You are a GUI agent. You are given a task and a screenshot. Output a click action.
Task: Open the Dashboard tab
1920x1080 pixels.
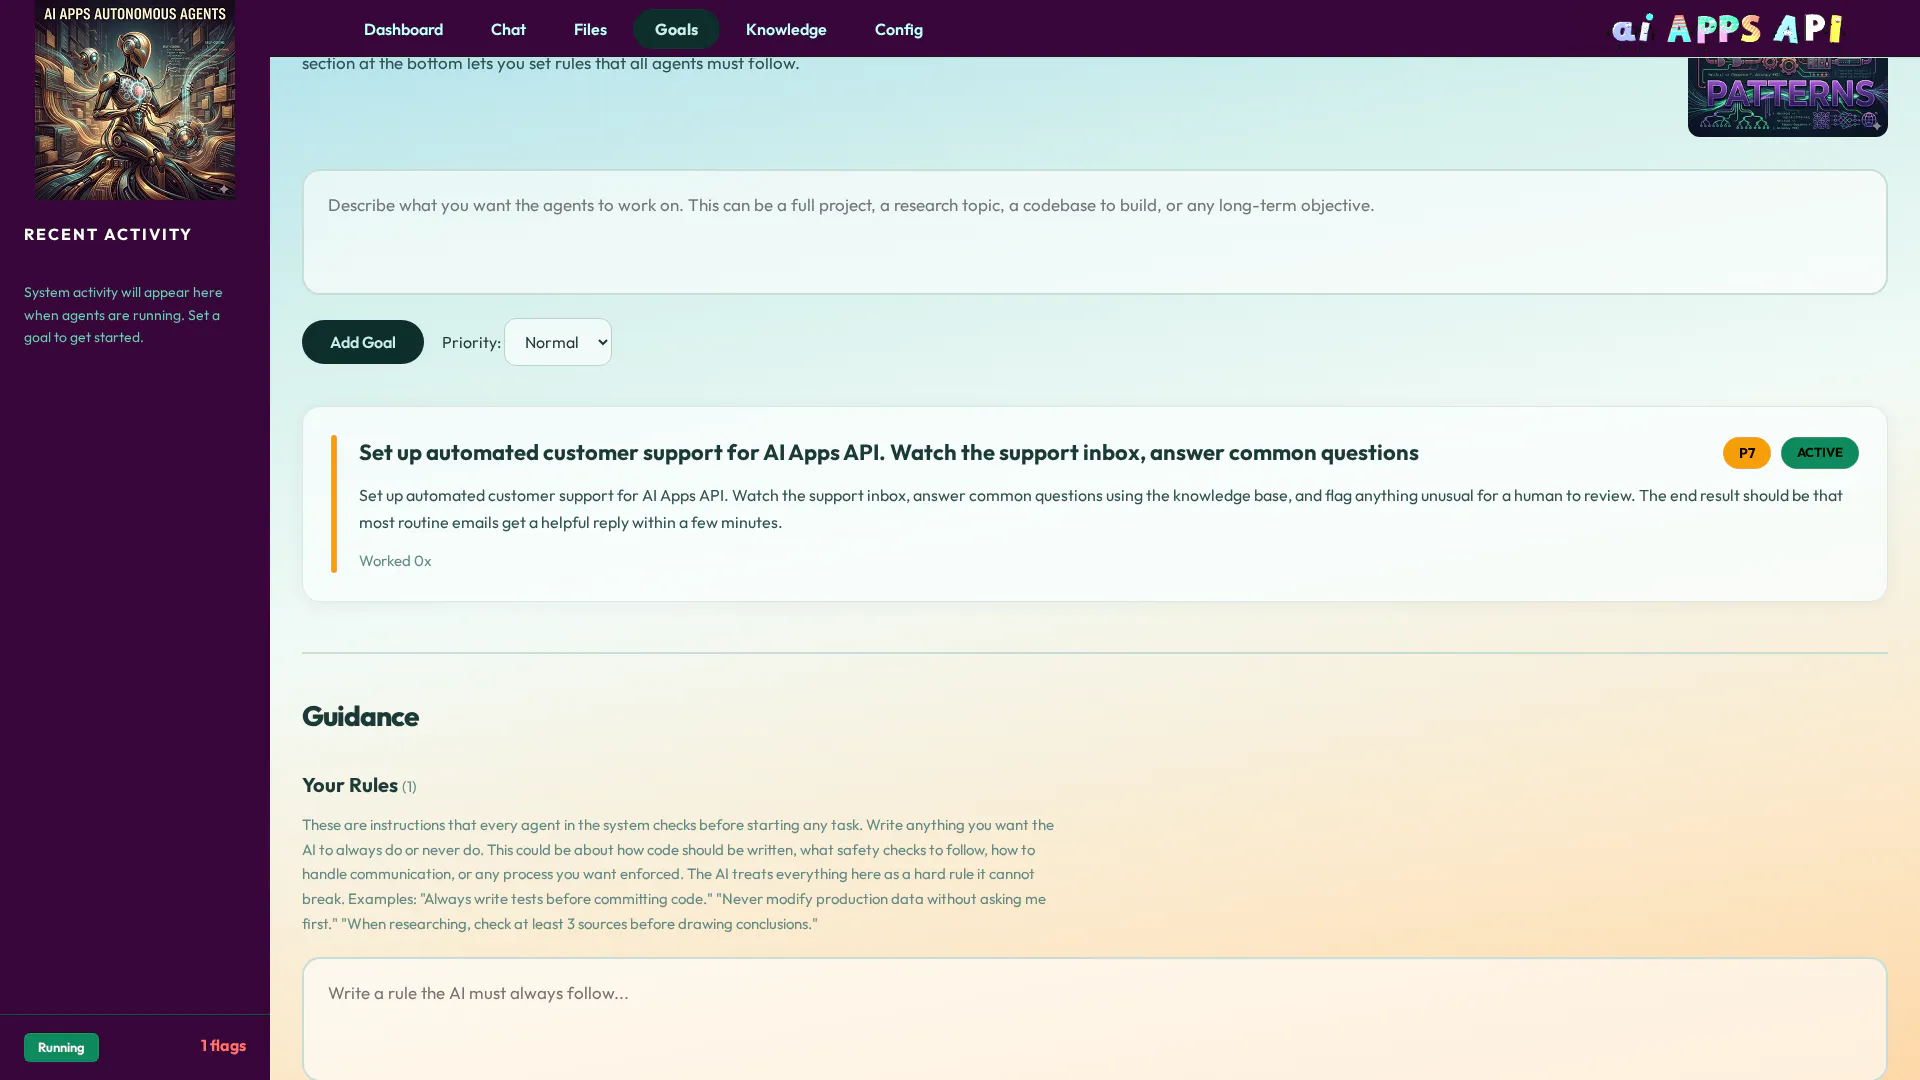pyautogui.click(x=403, y=29)
